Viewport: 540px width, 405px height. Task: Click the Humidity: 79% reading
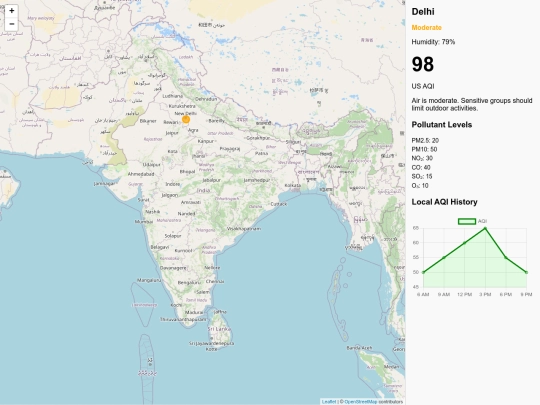[433, 42]
